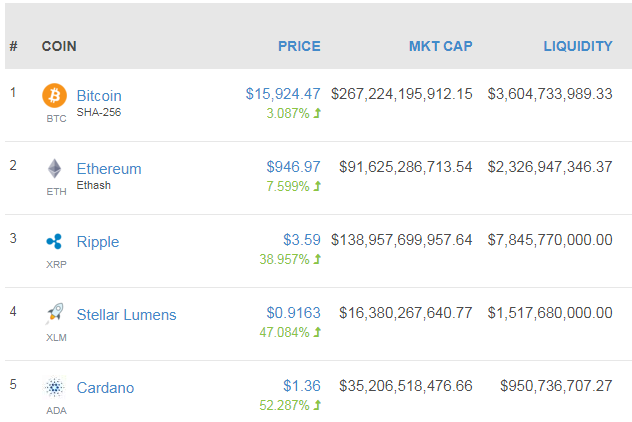Click the ETH ticker label
Screen dimensions: 632x422
point(56,191)
